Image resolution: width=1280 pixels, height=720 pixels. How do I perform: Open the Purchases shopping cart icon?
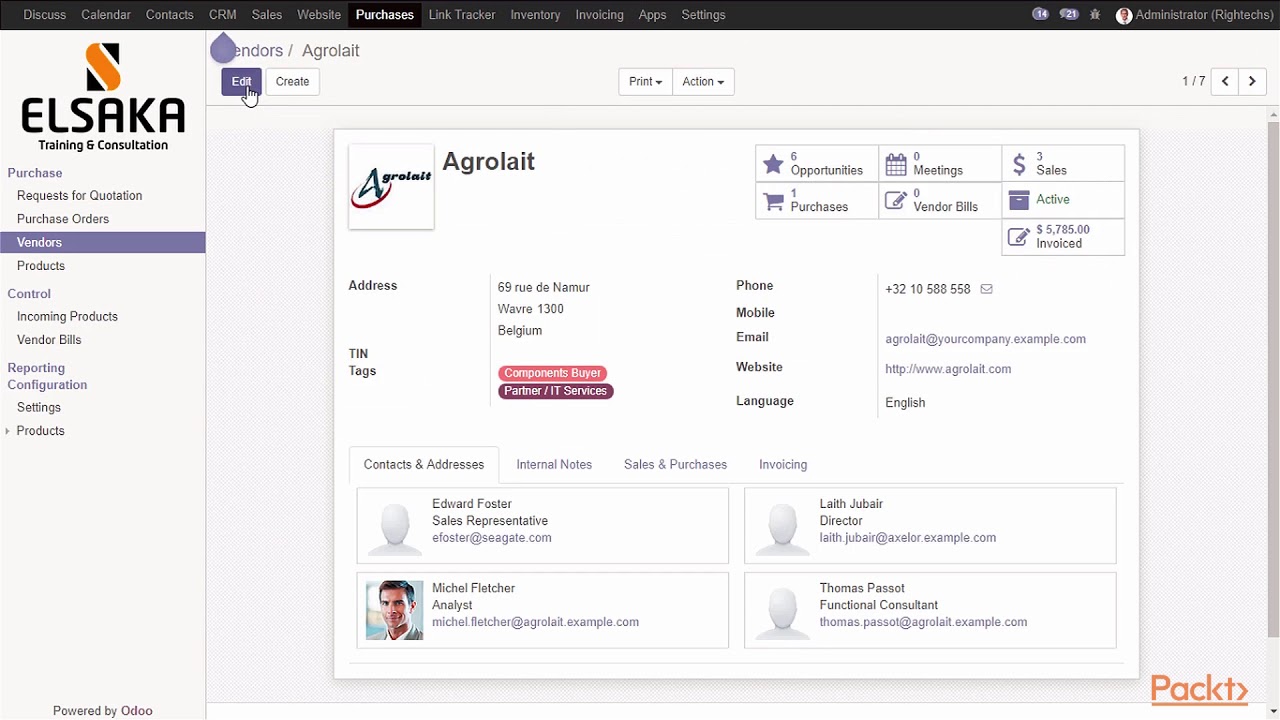tap(774, 201)
